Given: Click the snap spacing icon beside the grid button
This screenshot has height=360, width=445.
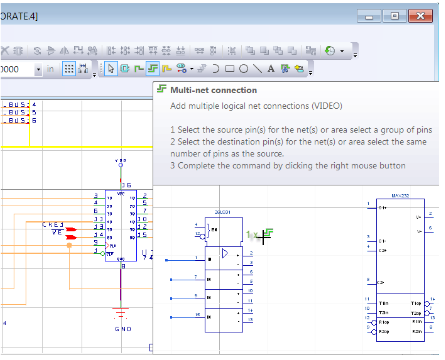Looking at the screenshot, I should pos(83,69).
